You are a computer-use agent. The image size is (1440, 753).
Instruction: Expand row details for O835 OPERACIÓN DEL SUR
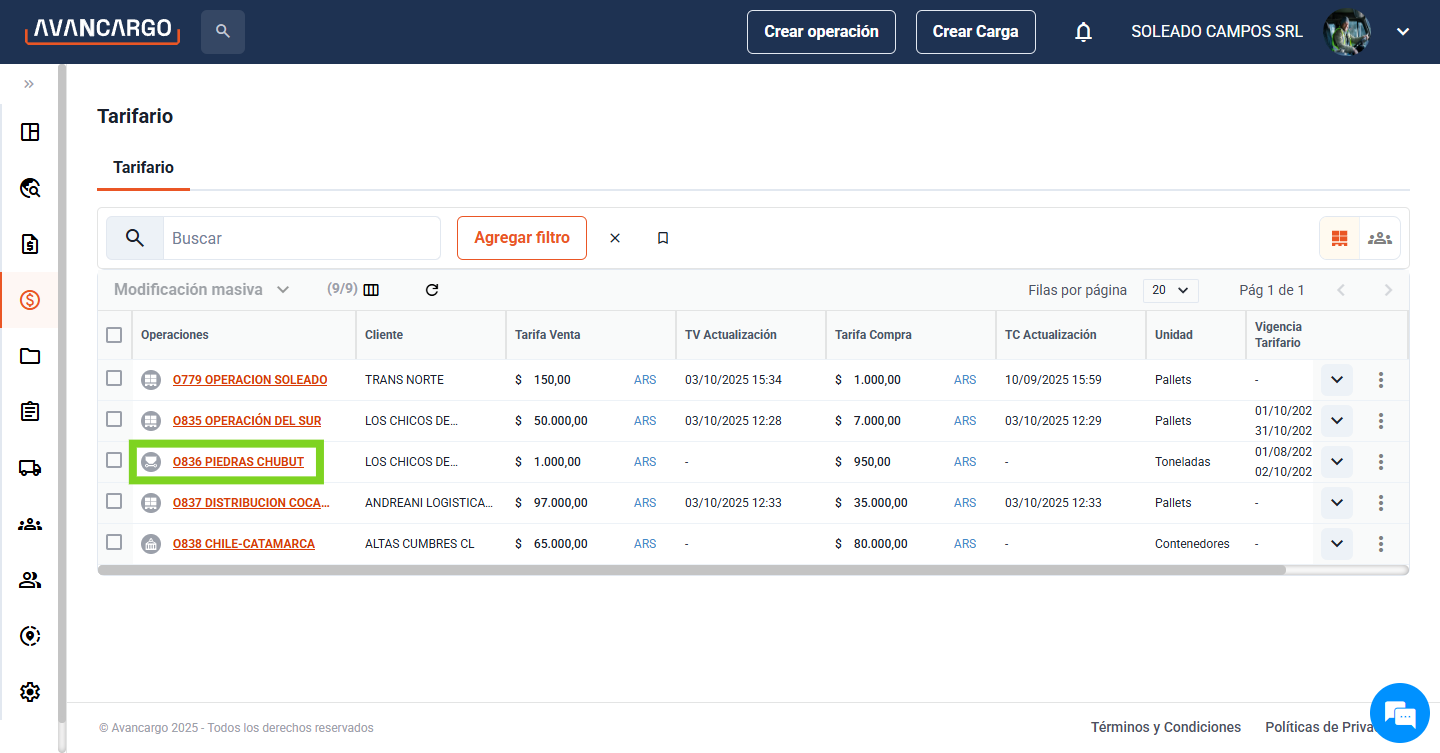(1336, 421)
